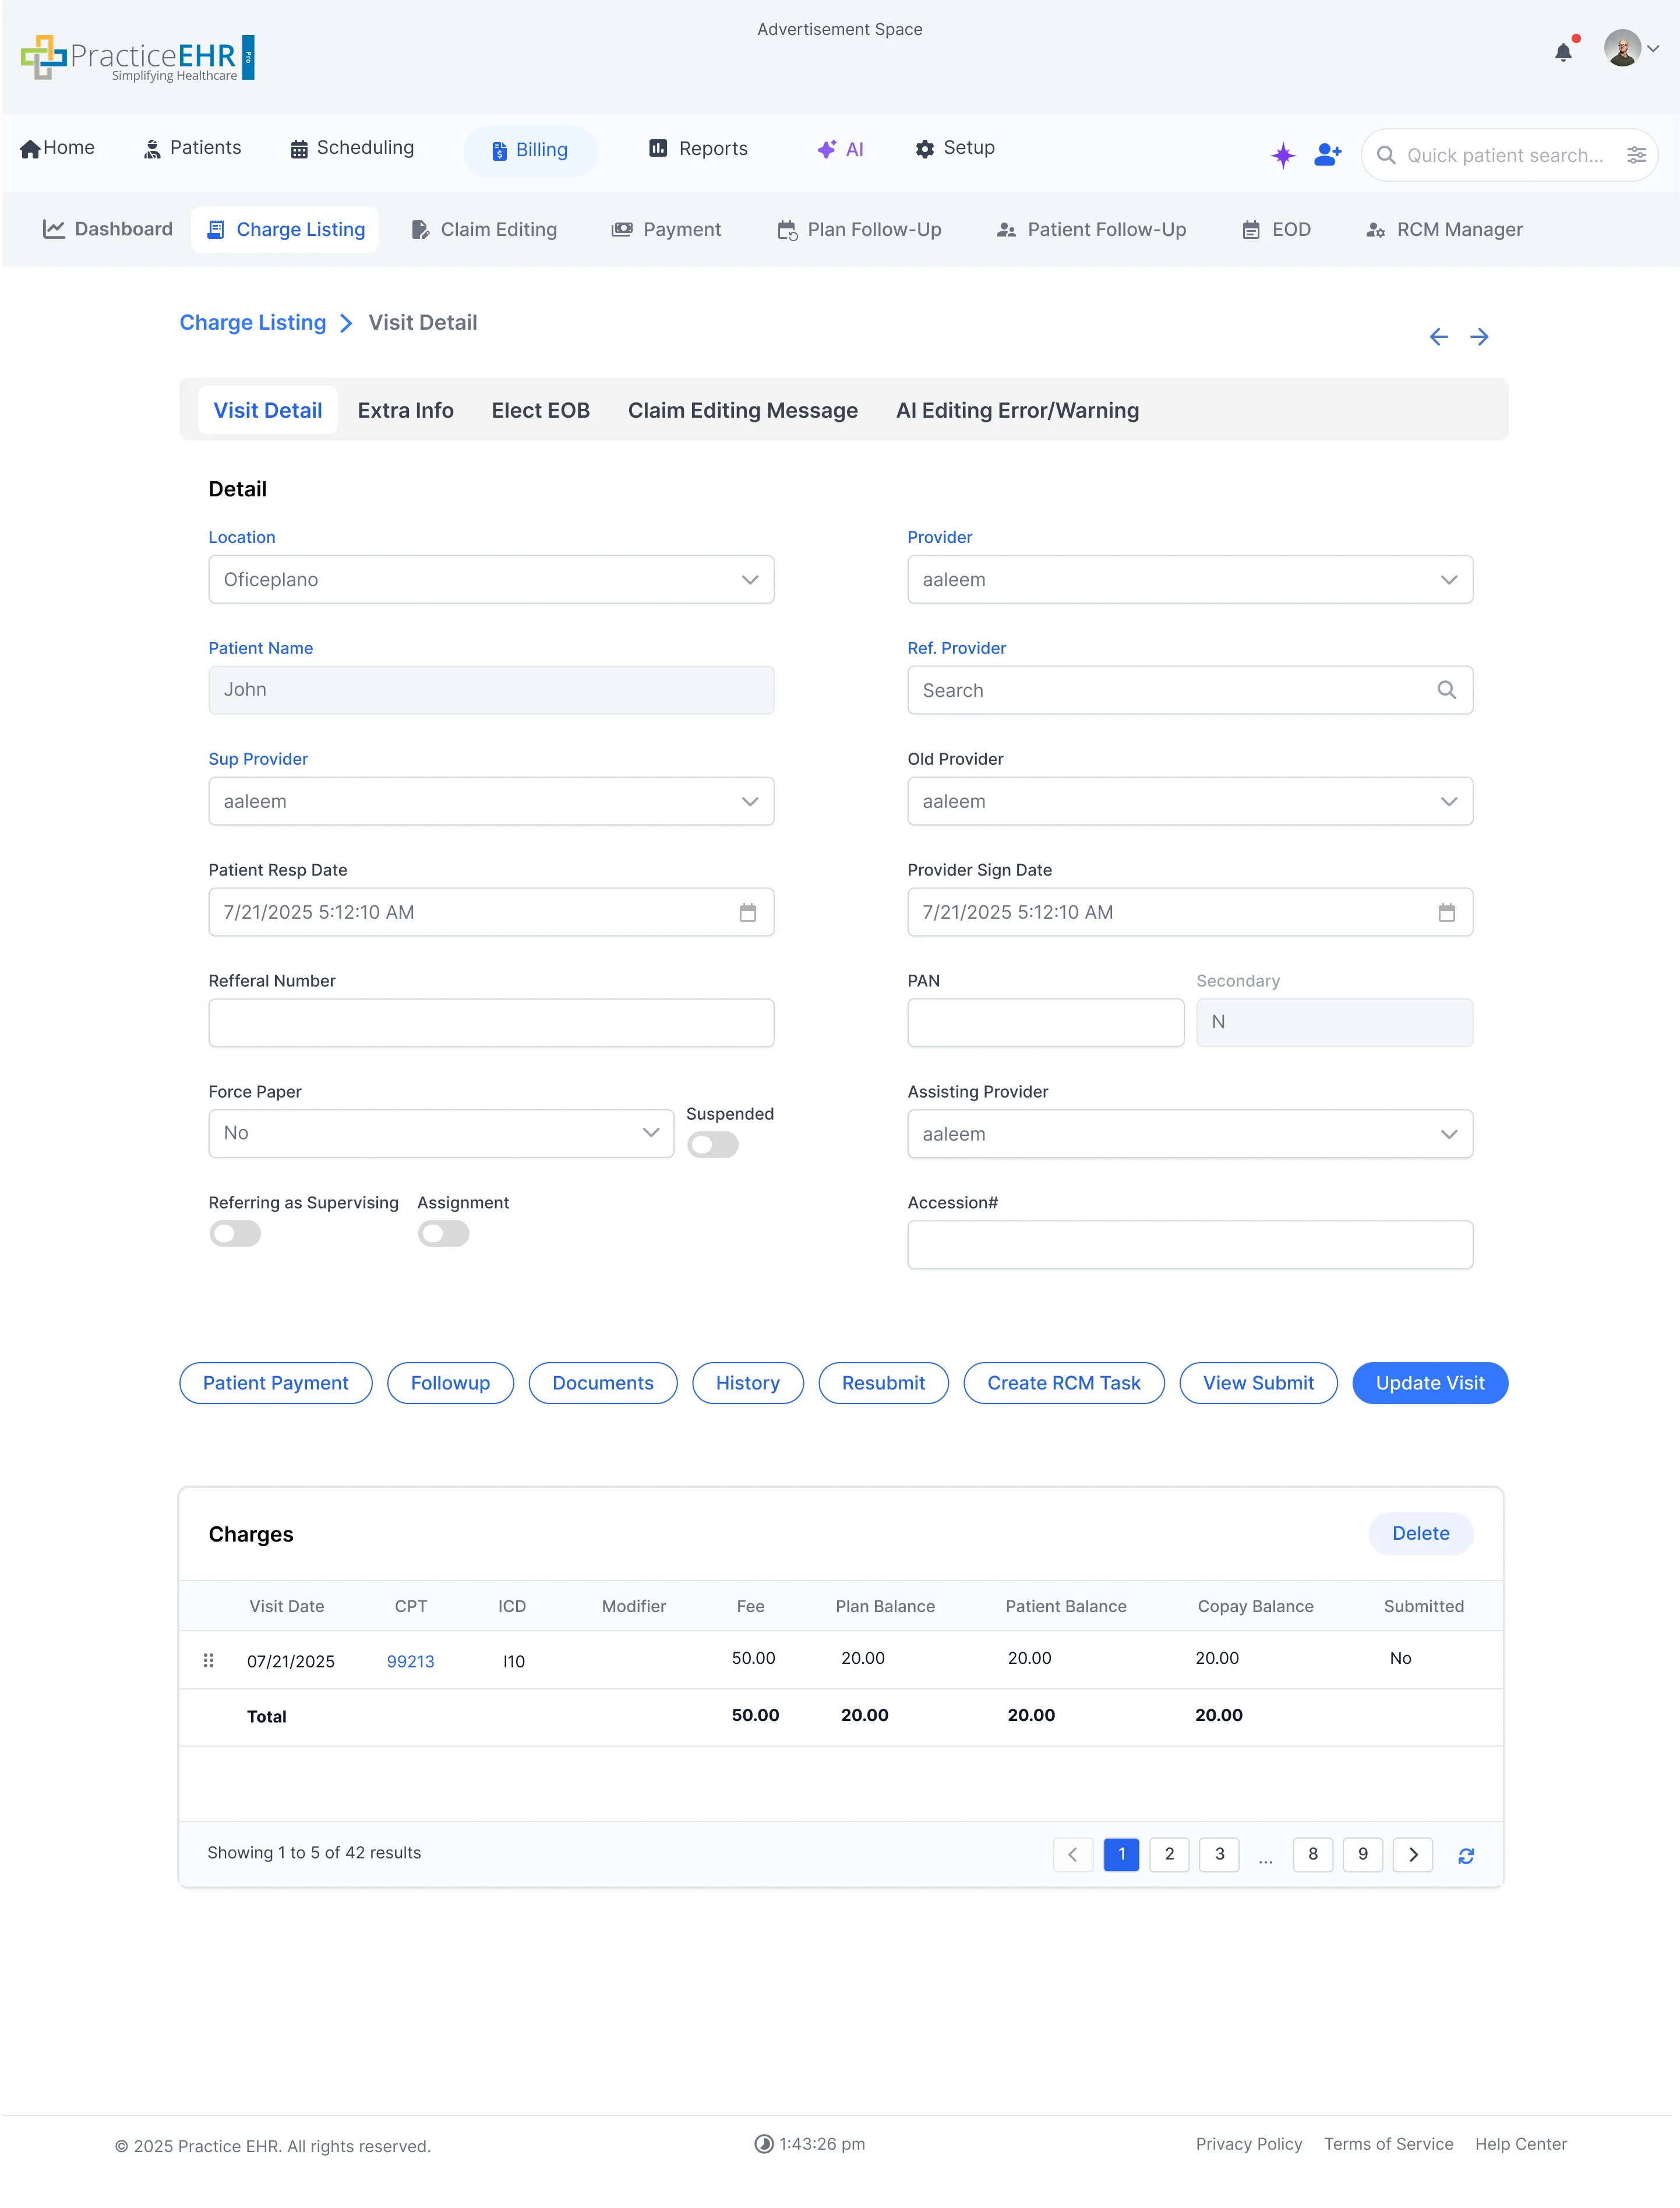Image resolution: width=1680 pixels, height=2208 pixels.
Task: Click the charge row drag handle
Action: [x=208, y=1660]
